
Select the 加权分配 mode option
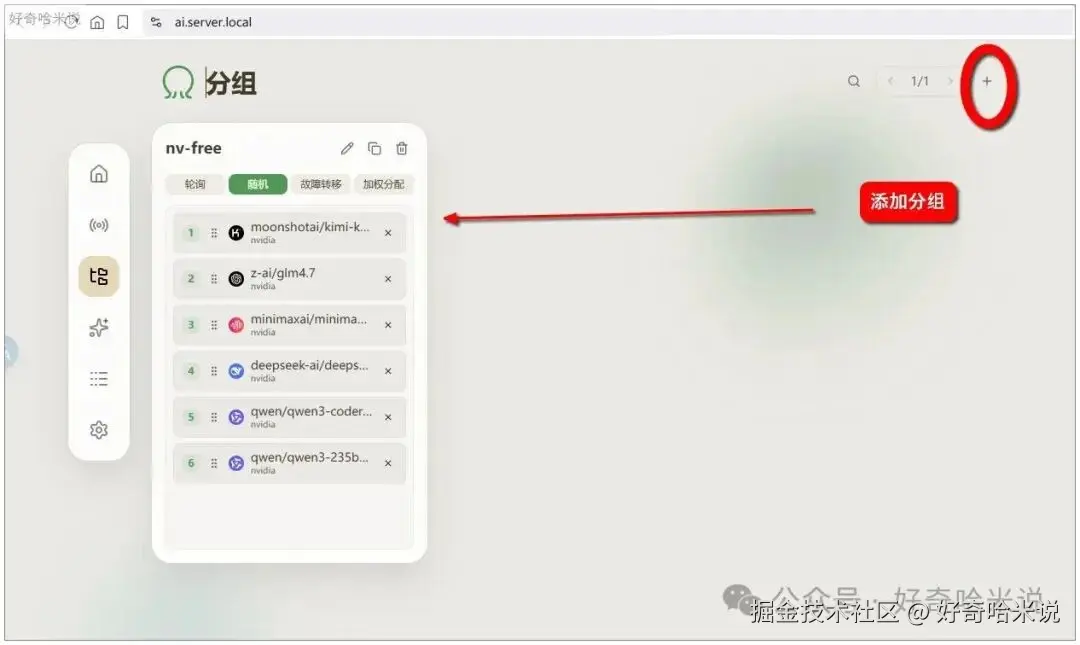point(384,184)
